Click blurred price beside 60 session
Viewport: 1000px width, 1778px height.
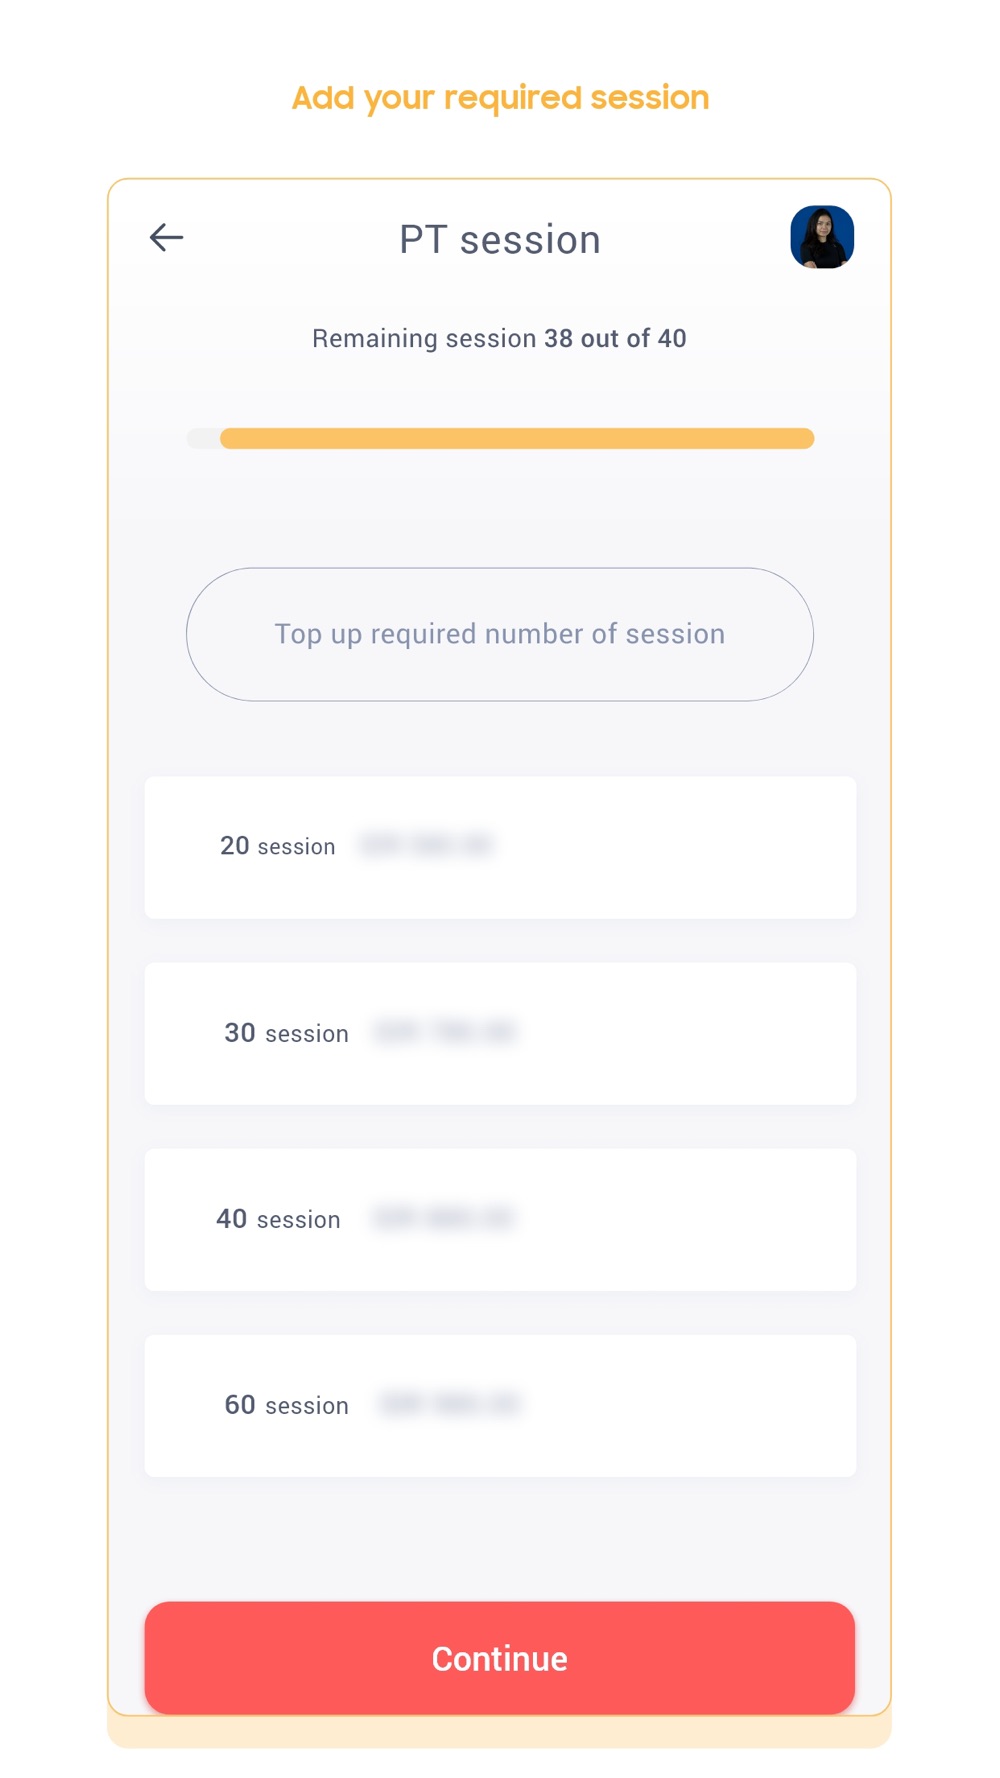(x=450, y=1403)
